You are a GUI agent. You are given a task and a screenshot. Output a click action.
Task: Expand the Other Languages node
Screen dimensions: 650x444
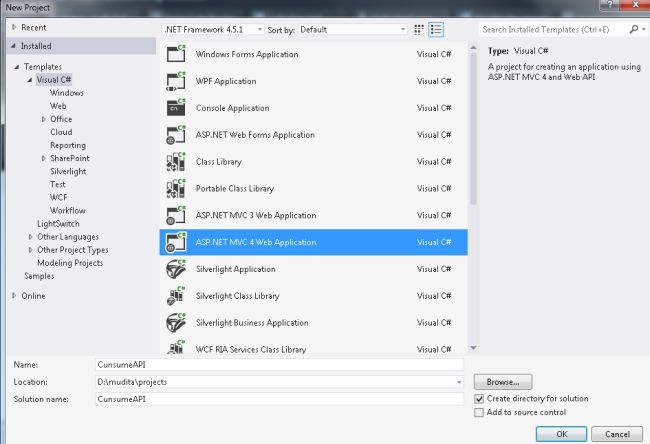(30, 237)
